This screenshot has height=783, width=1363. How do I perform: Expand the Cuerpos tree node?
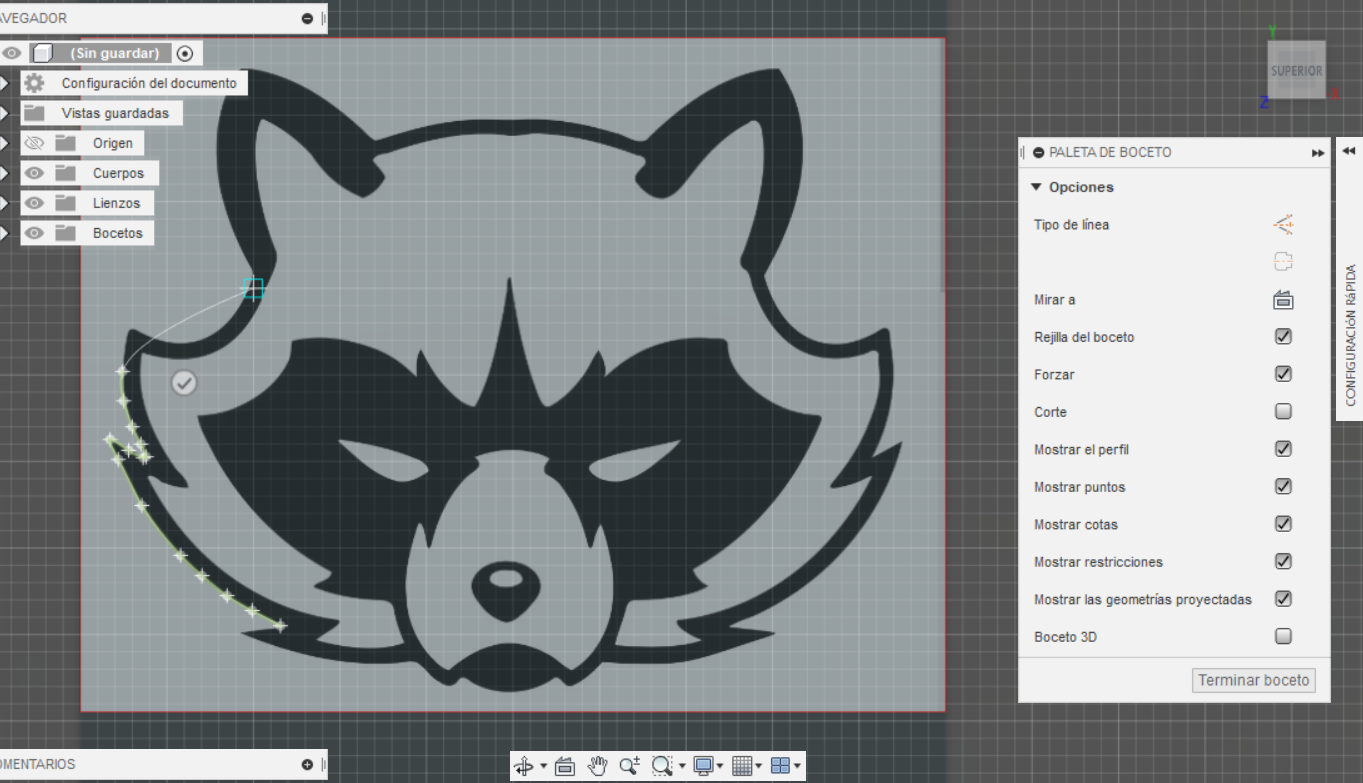[x=4, y=173]
